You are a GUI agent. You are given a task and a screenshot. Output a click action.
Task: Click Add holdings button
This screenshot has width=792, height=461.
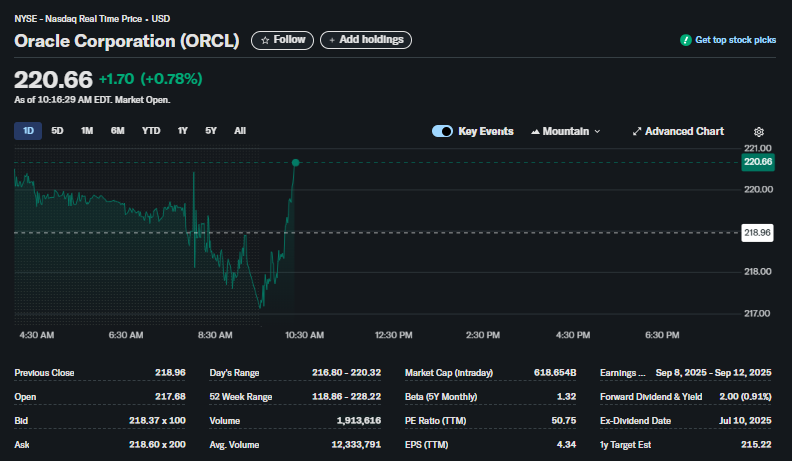366,40
